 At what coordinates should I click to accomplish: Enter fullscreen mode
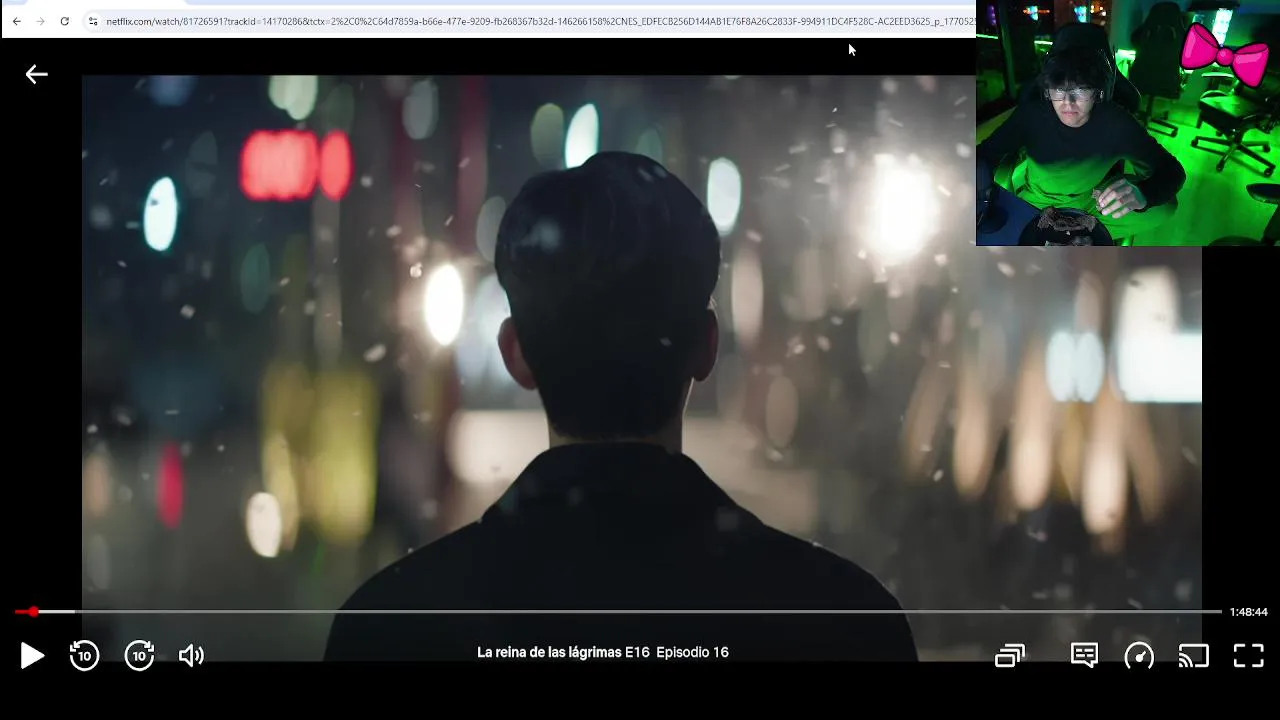(x=1248, y=656)
